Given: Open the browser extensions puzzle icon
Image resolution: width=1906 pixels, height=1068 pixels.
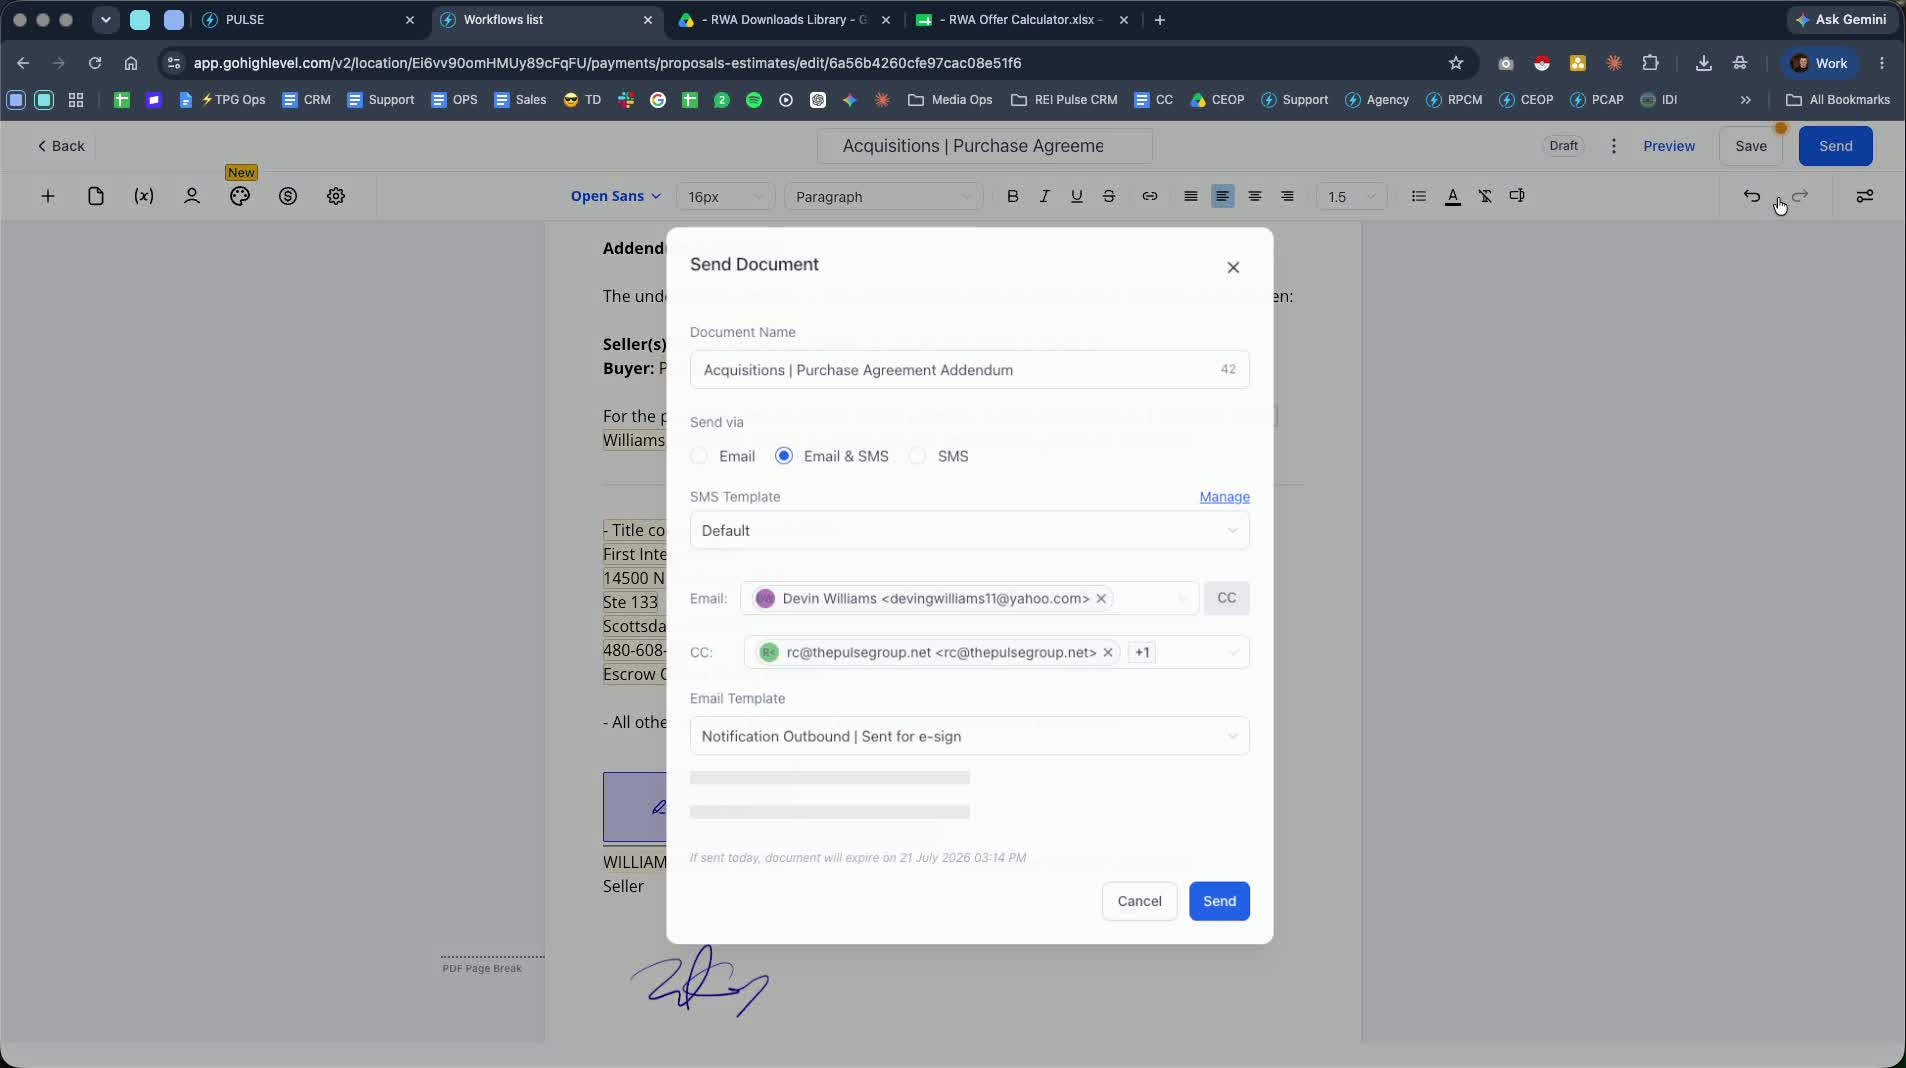Looking at the screenshot, I should 1650,63.
